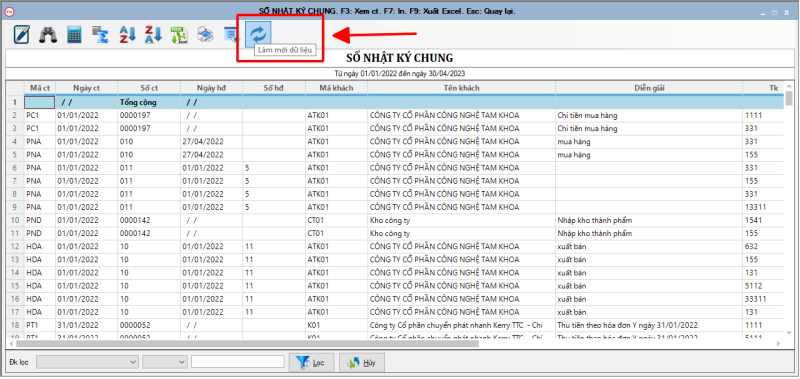The width and height of the screenshot is (800, 379).
Task: Click the horizontal scrollbar left arrow
Action: pyautogui.click(x=11, y=344)
